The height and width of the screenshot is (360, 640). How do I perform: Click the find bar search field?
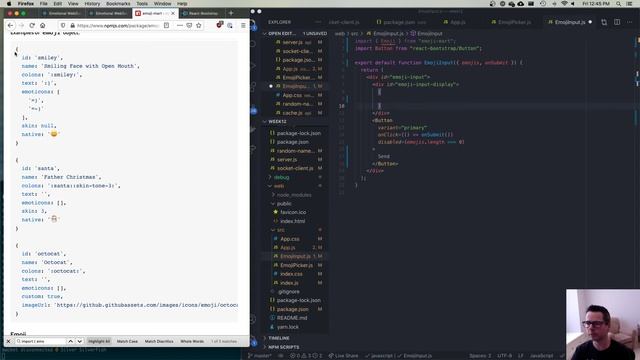click(40, 341)
